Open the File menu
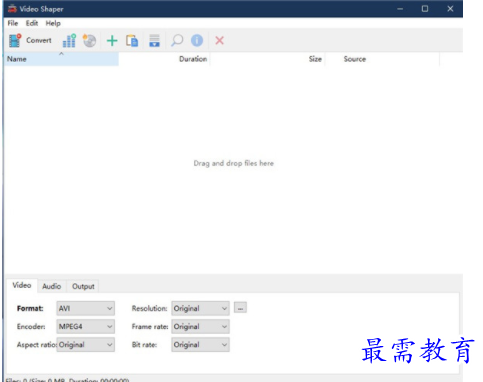Viewport: 483px width, 382px height. pos(13,23)
